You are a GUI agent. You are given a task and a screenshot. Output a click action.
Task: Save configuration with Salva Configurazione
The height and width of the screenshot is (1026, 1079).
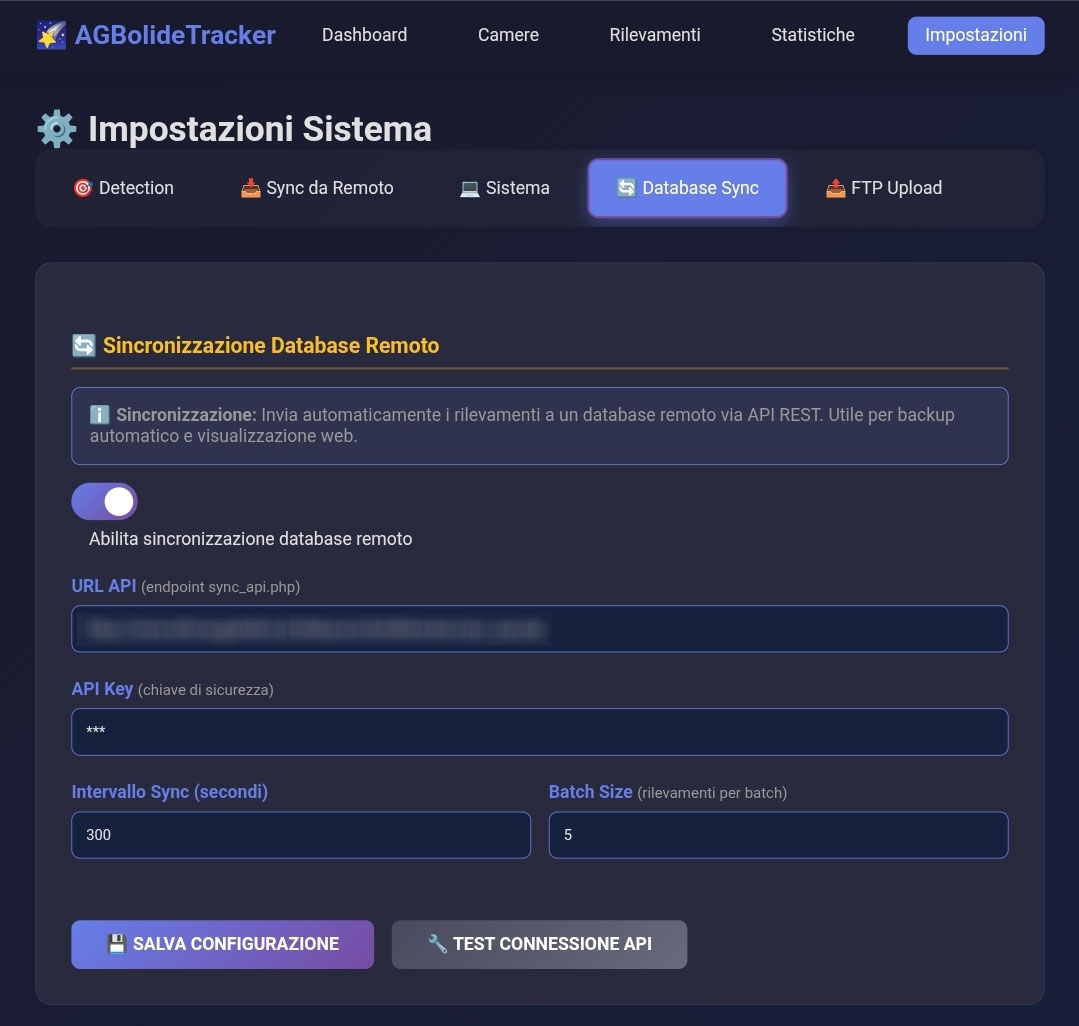click(x=222, y=944)
